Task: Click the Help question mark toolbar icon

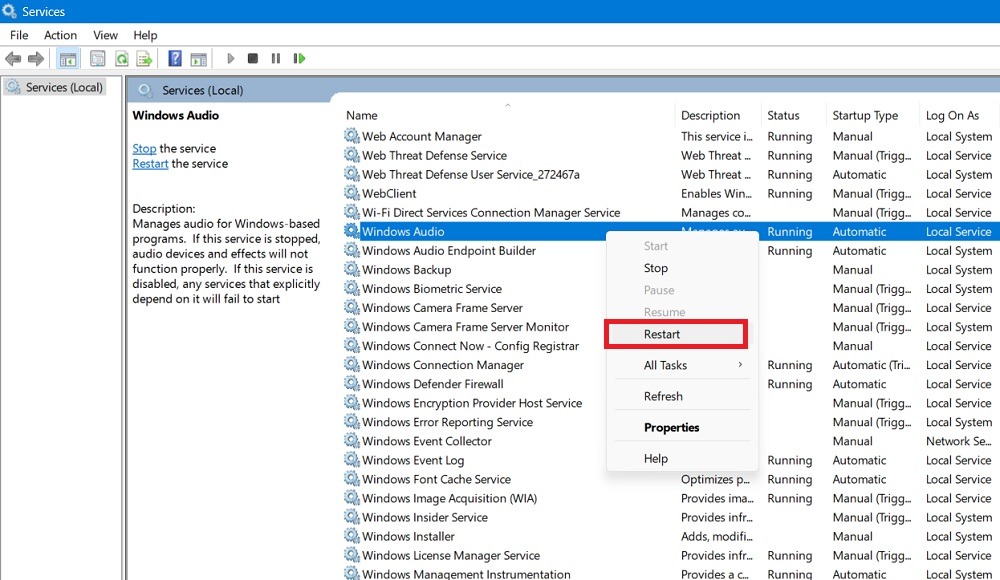Action: coord(175,58)
